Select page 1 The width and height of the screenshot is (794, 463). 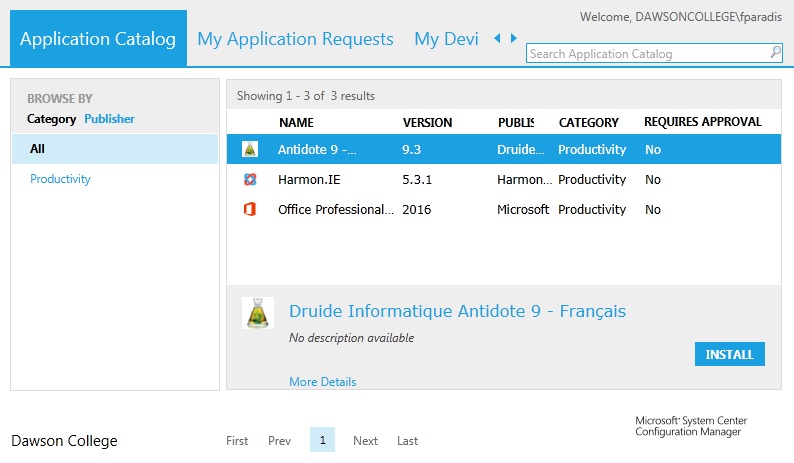[323, 440]
